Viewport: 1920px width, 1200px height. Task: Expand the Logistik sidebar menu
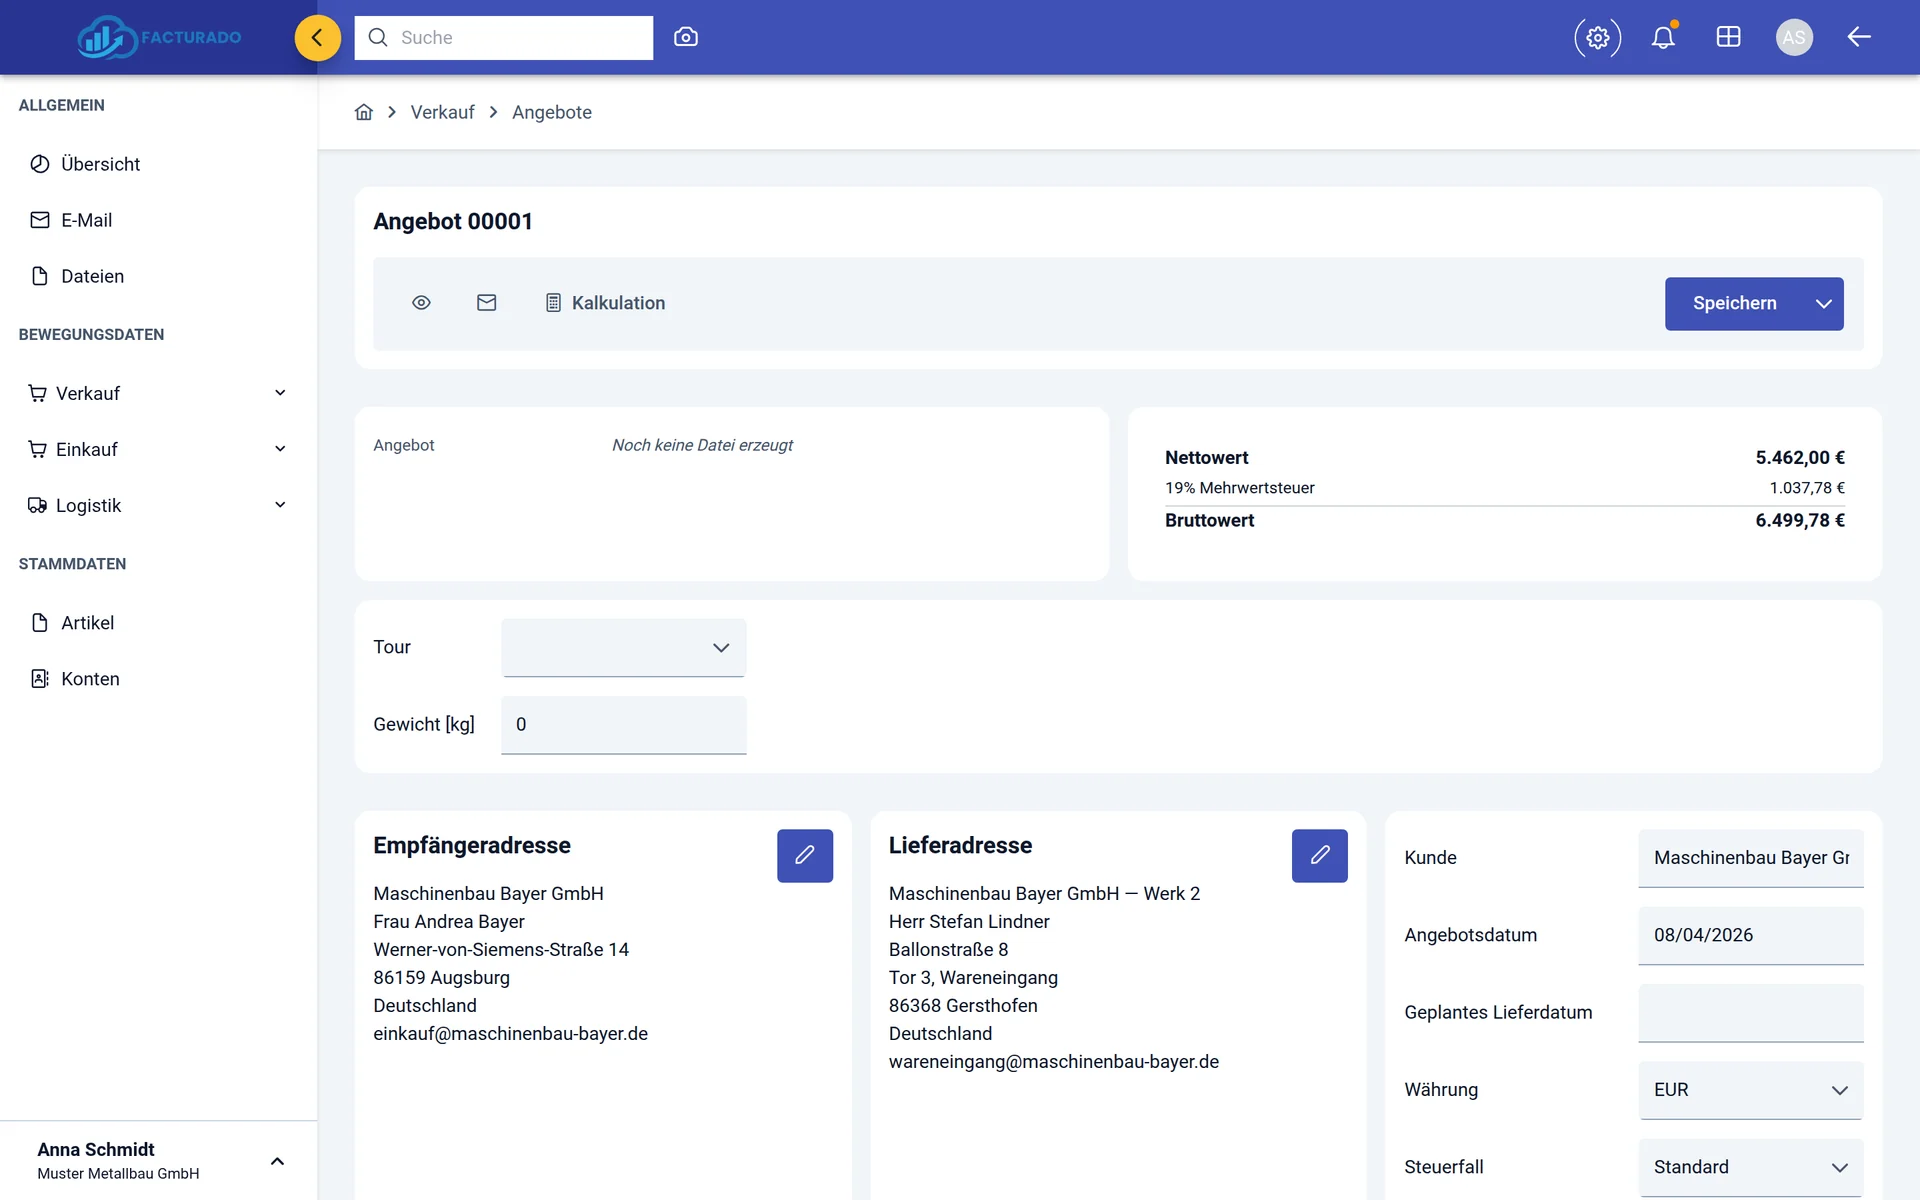click(158, 505)
